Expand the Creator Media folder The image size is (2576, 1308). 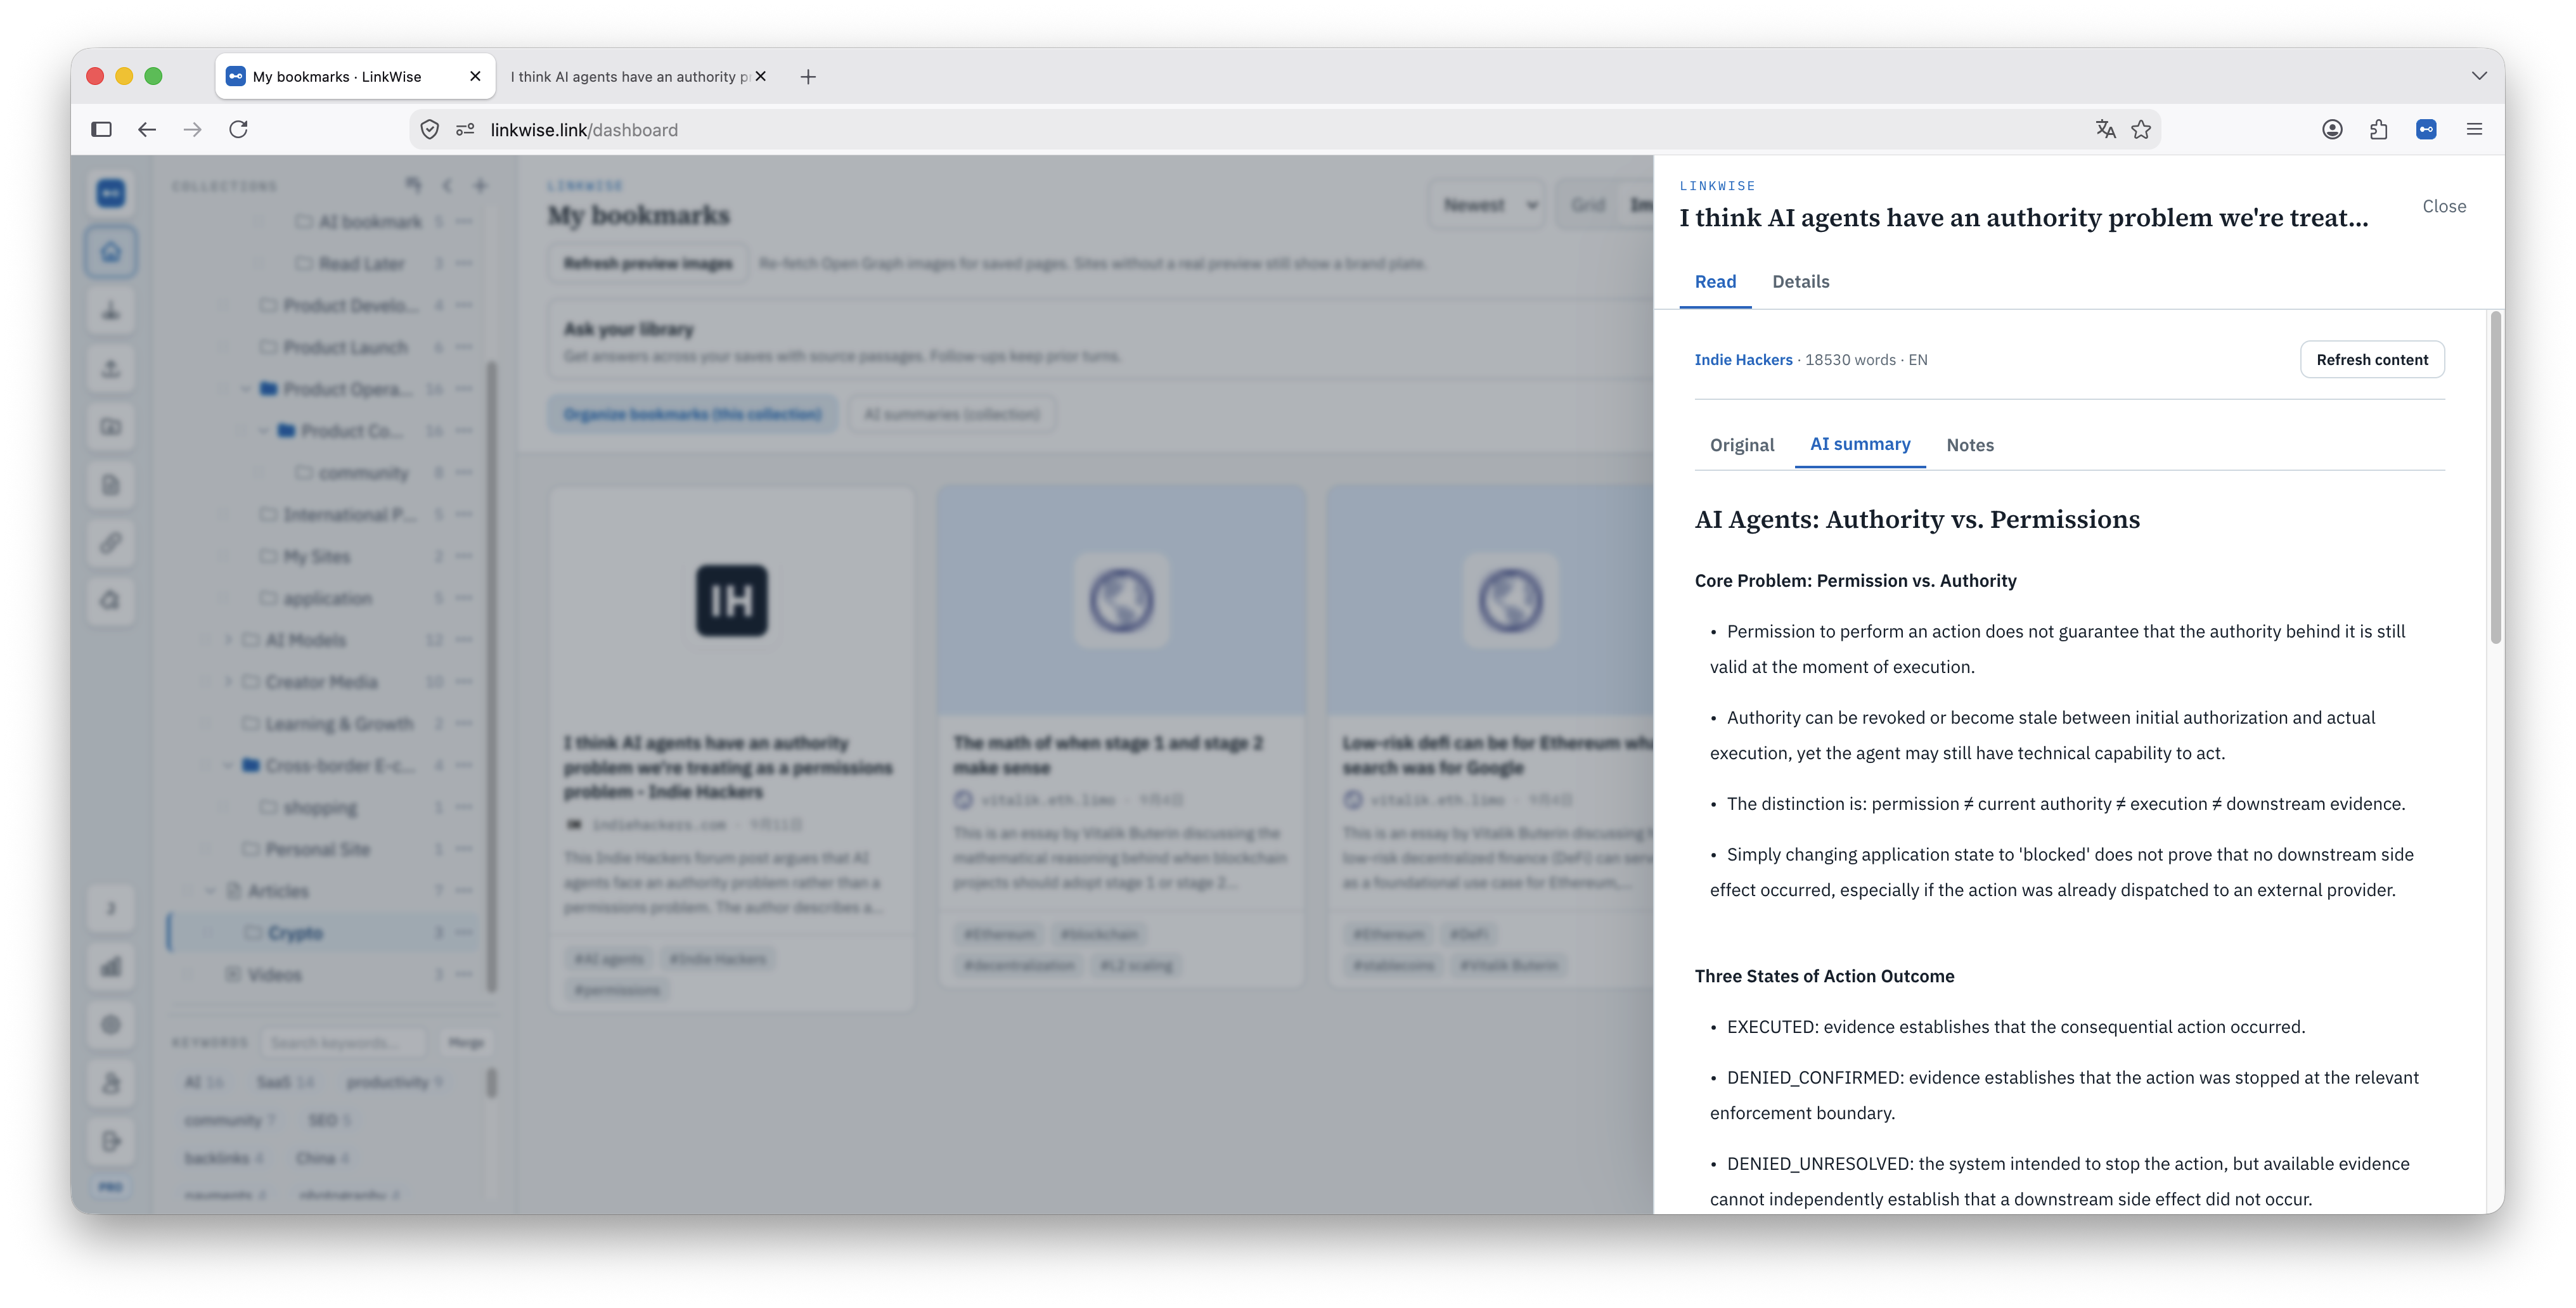(228, 682)
